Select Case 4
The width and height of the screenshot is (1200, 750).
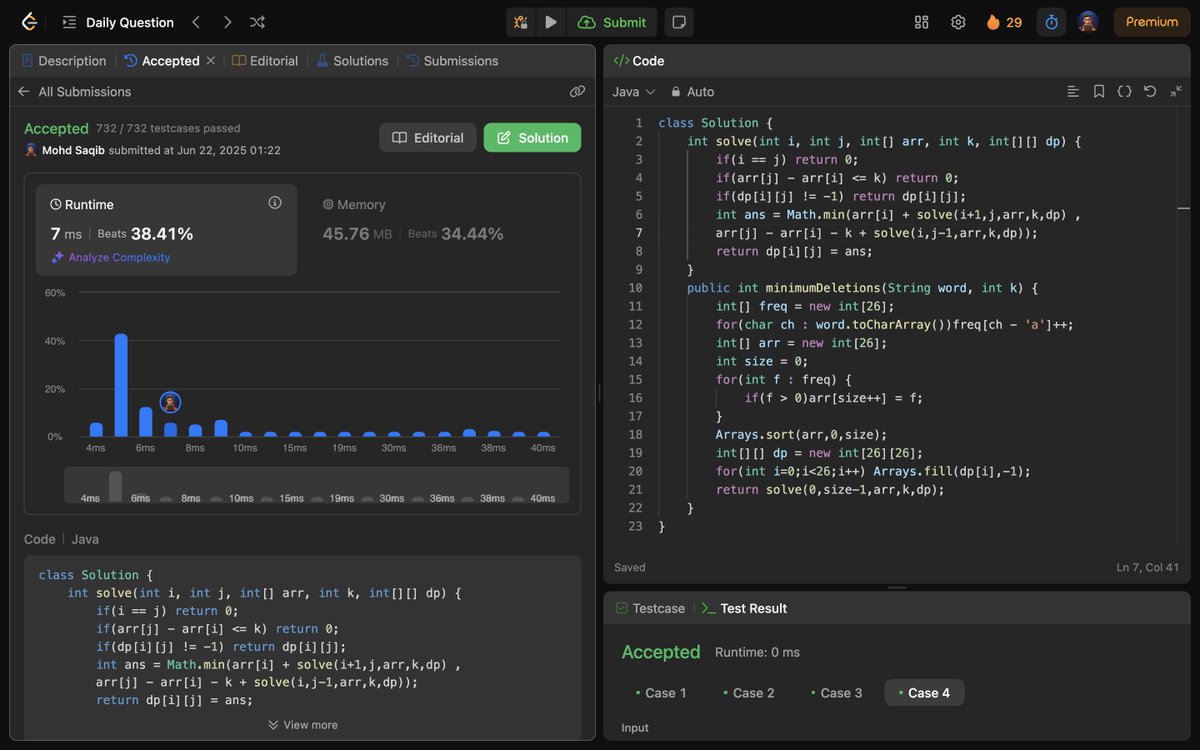pos(924,693)
